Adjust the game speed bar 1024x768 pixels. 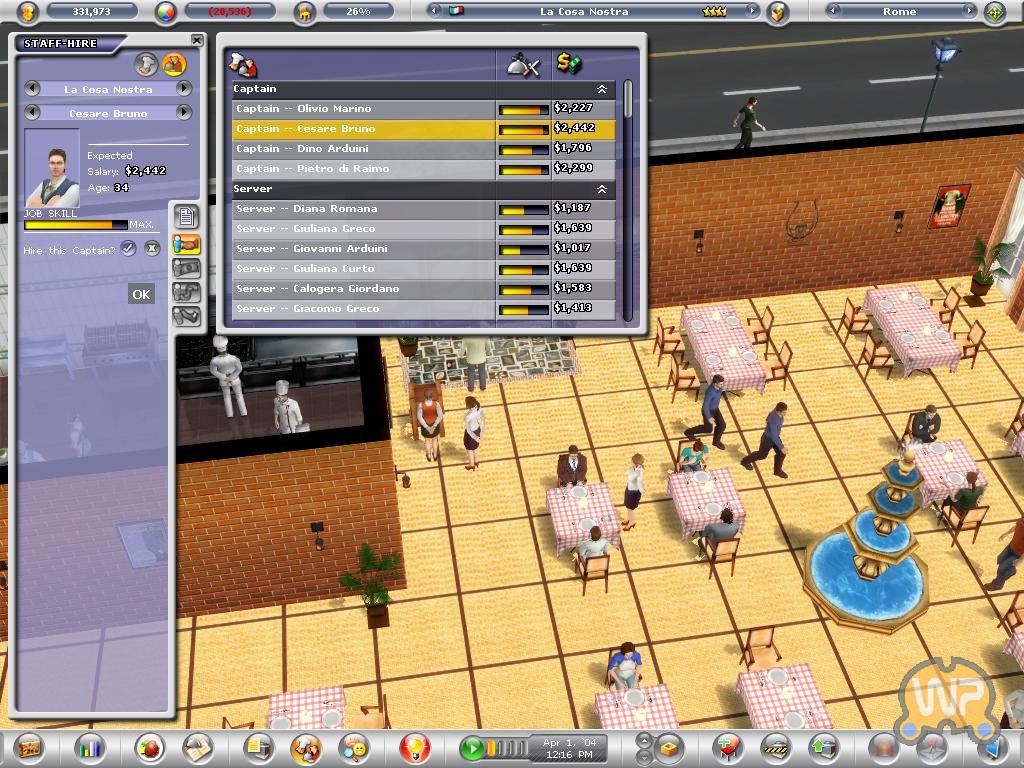(508, 747)
